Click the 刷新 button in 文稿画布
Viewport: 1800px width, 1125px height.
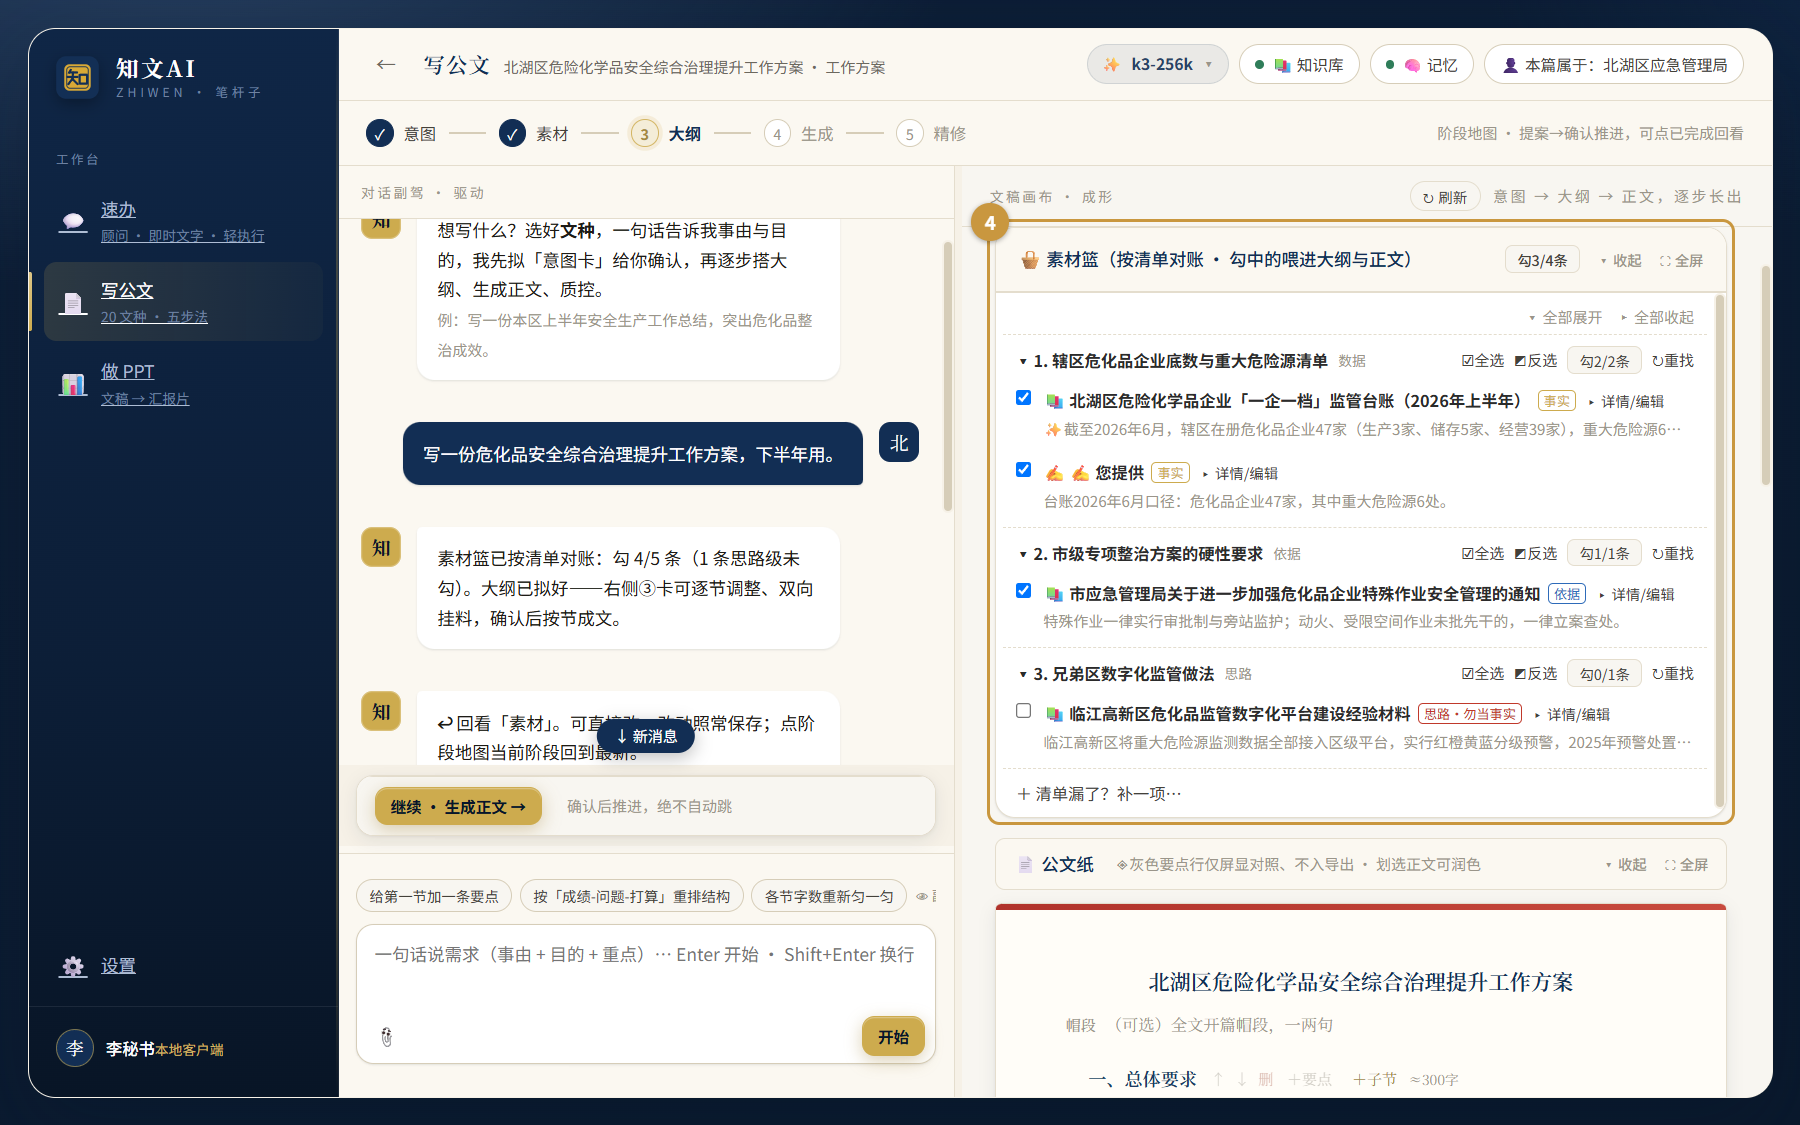tap(1445, 197)
